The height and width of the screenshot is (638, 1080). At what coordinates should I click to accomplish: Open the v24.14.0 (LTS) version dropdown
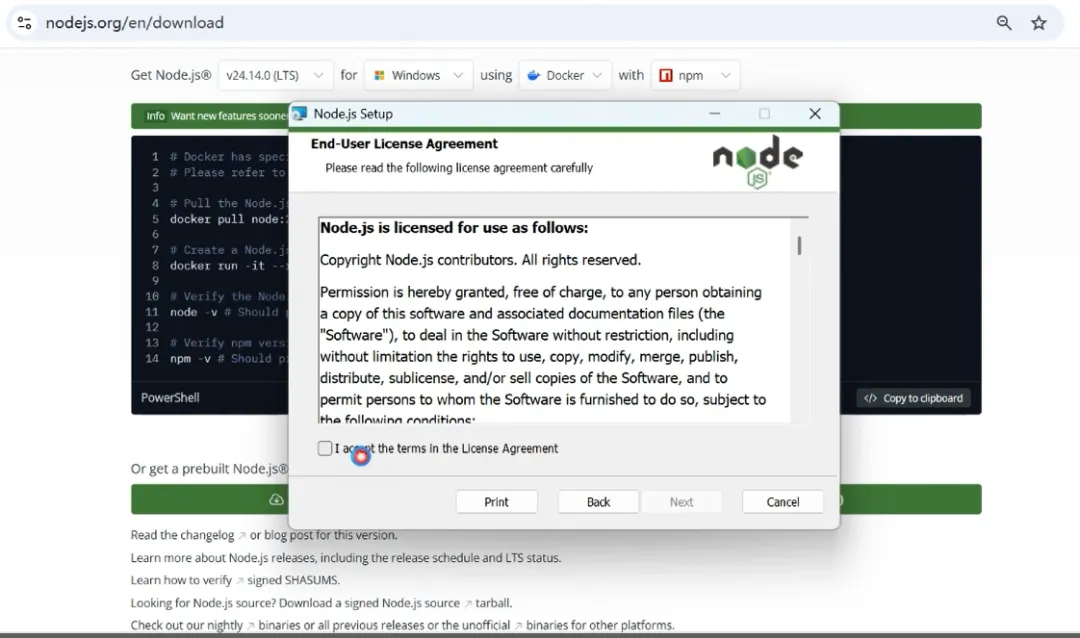[275, 75]
